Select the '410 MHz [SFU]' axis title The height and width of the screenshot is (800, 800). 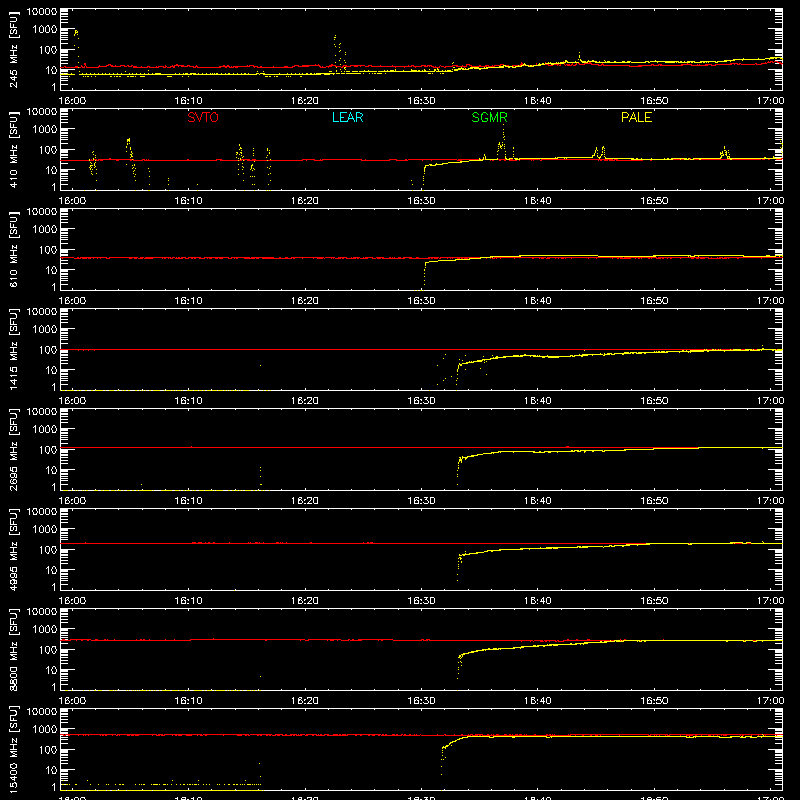pos(14,149)
